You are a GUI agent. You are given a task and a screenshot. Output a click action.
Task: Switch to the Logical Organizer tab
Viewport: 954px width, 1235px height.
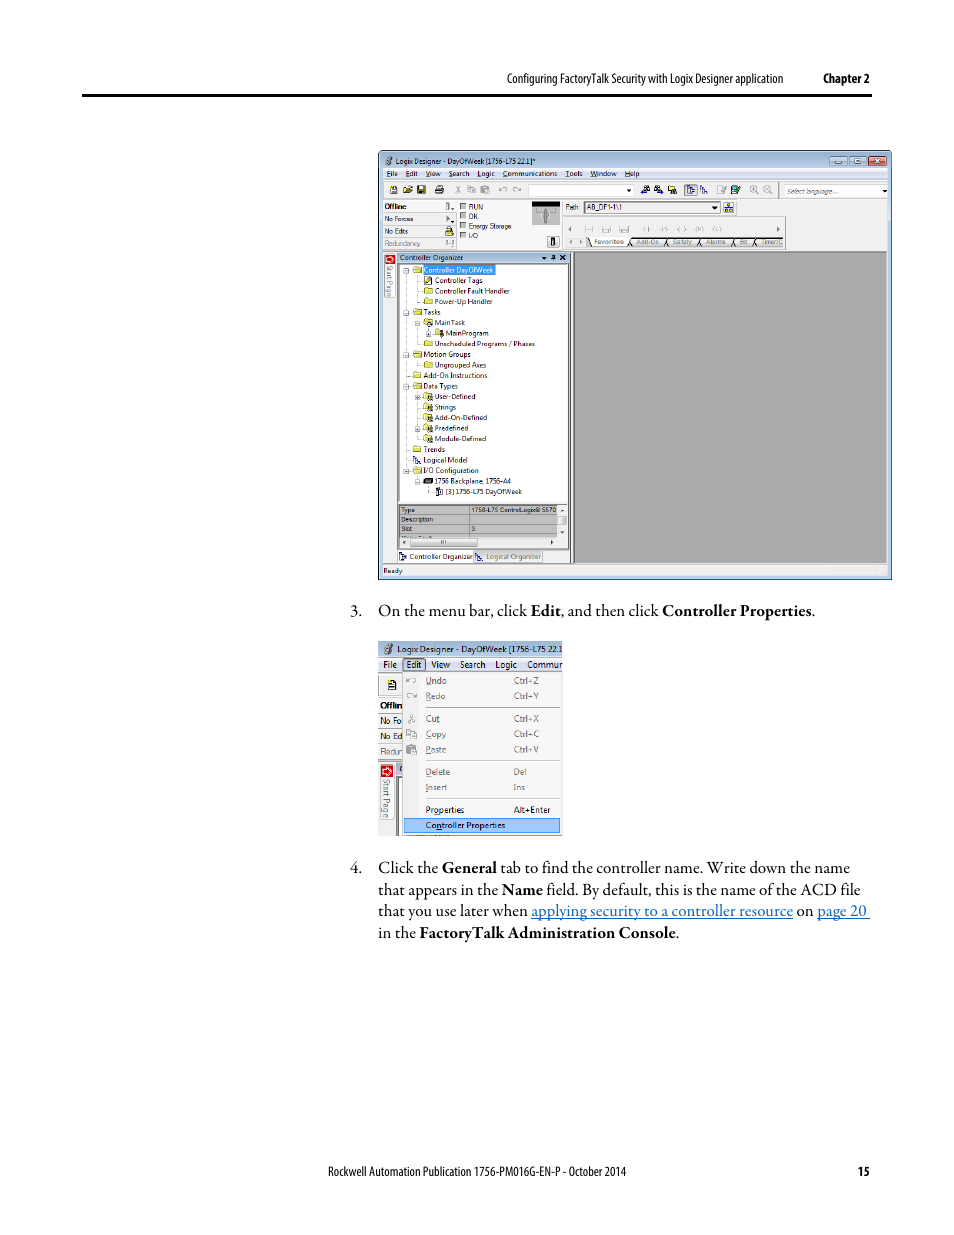pyautogui.click(x=508, y=557)
